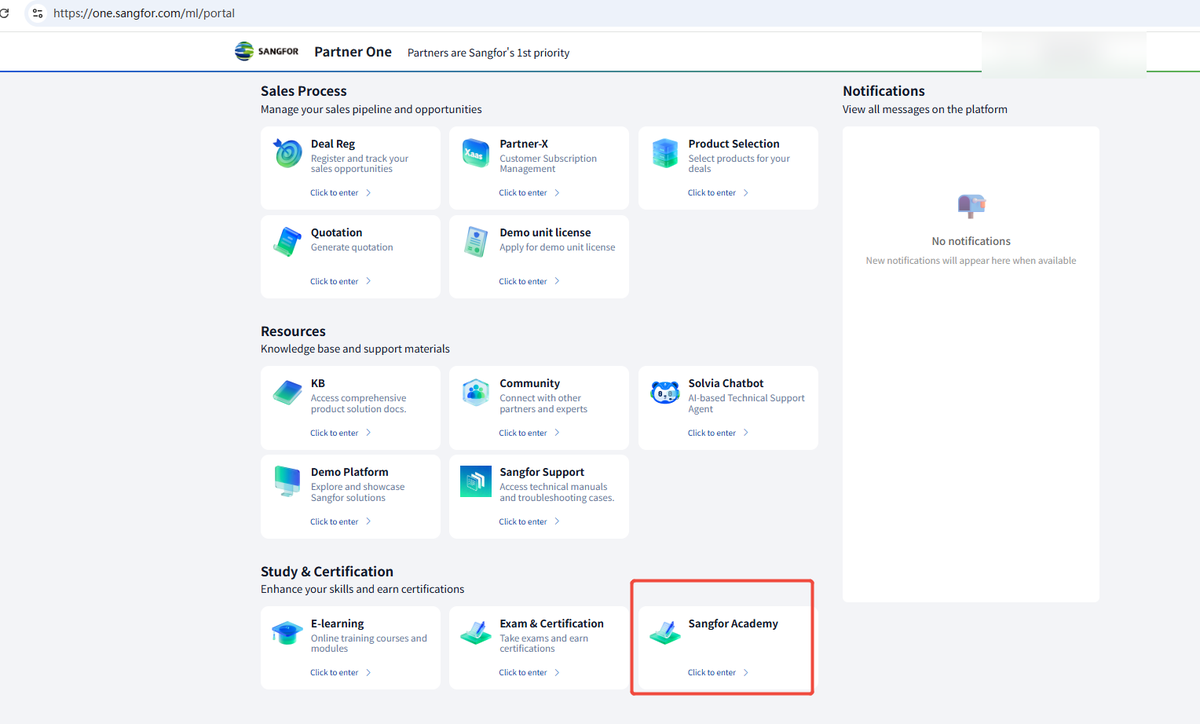Click the 'Notifications' panel heading
1200x724 pixels.
[x=884, y=91]
